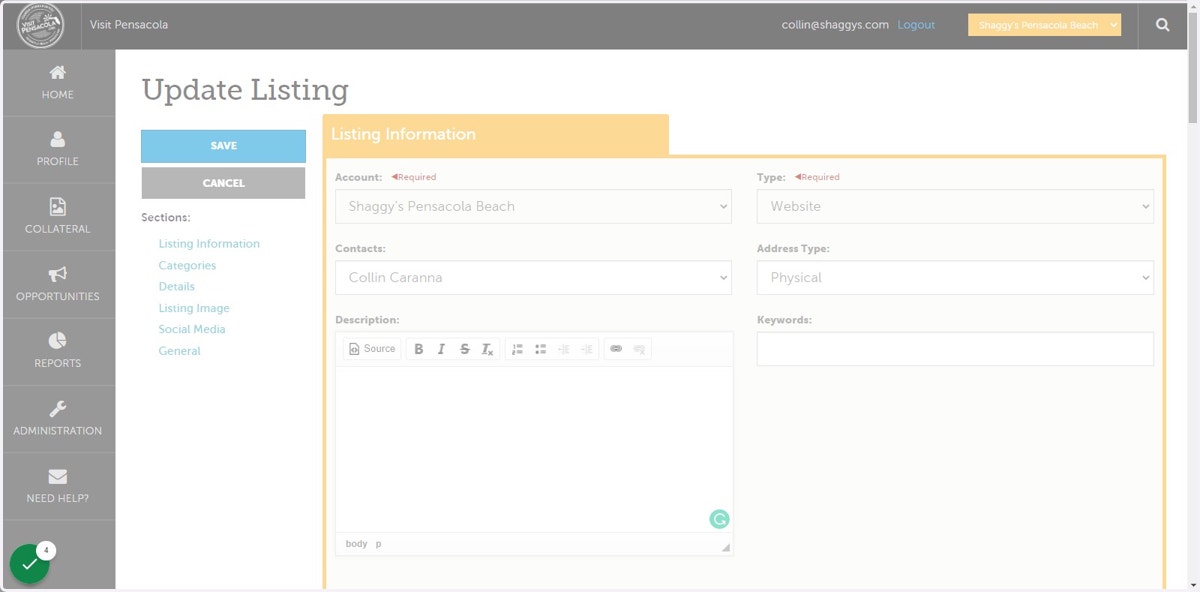The width and height of the screenshot is (1200, 592).
Task: Insert a link in description editor
Action: [616, 349]
